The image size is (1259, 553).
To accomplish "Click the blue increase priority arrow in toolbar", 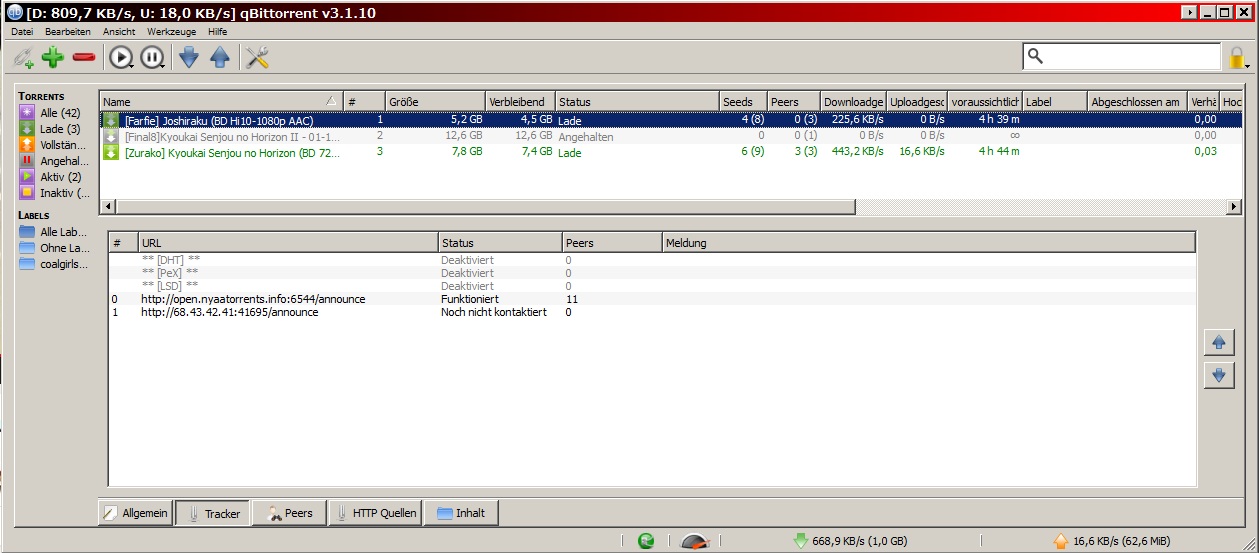I will point(220,58).
